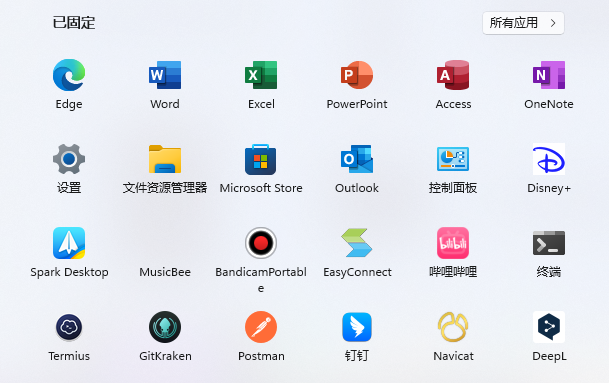Open 文件资源管理器 folder icon
The height and width of the screenshot is (383, 609).
(x=165, y=159)
